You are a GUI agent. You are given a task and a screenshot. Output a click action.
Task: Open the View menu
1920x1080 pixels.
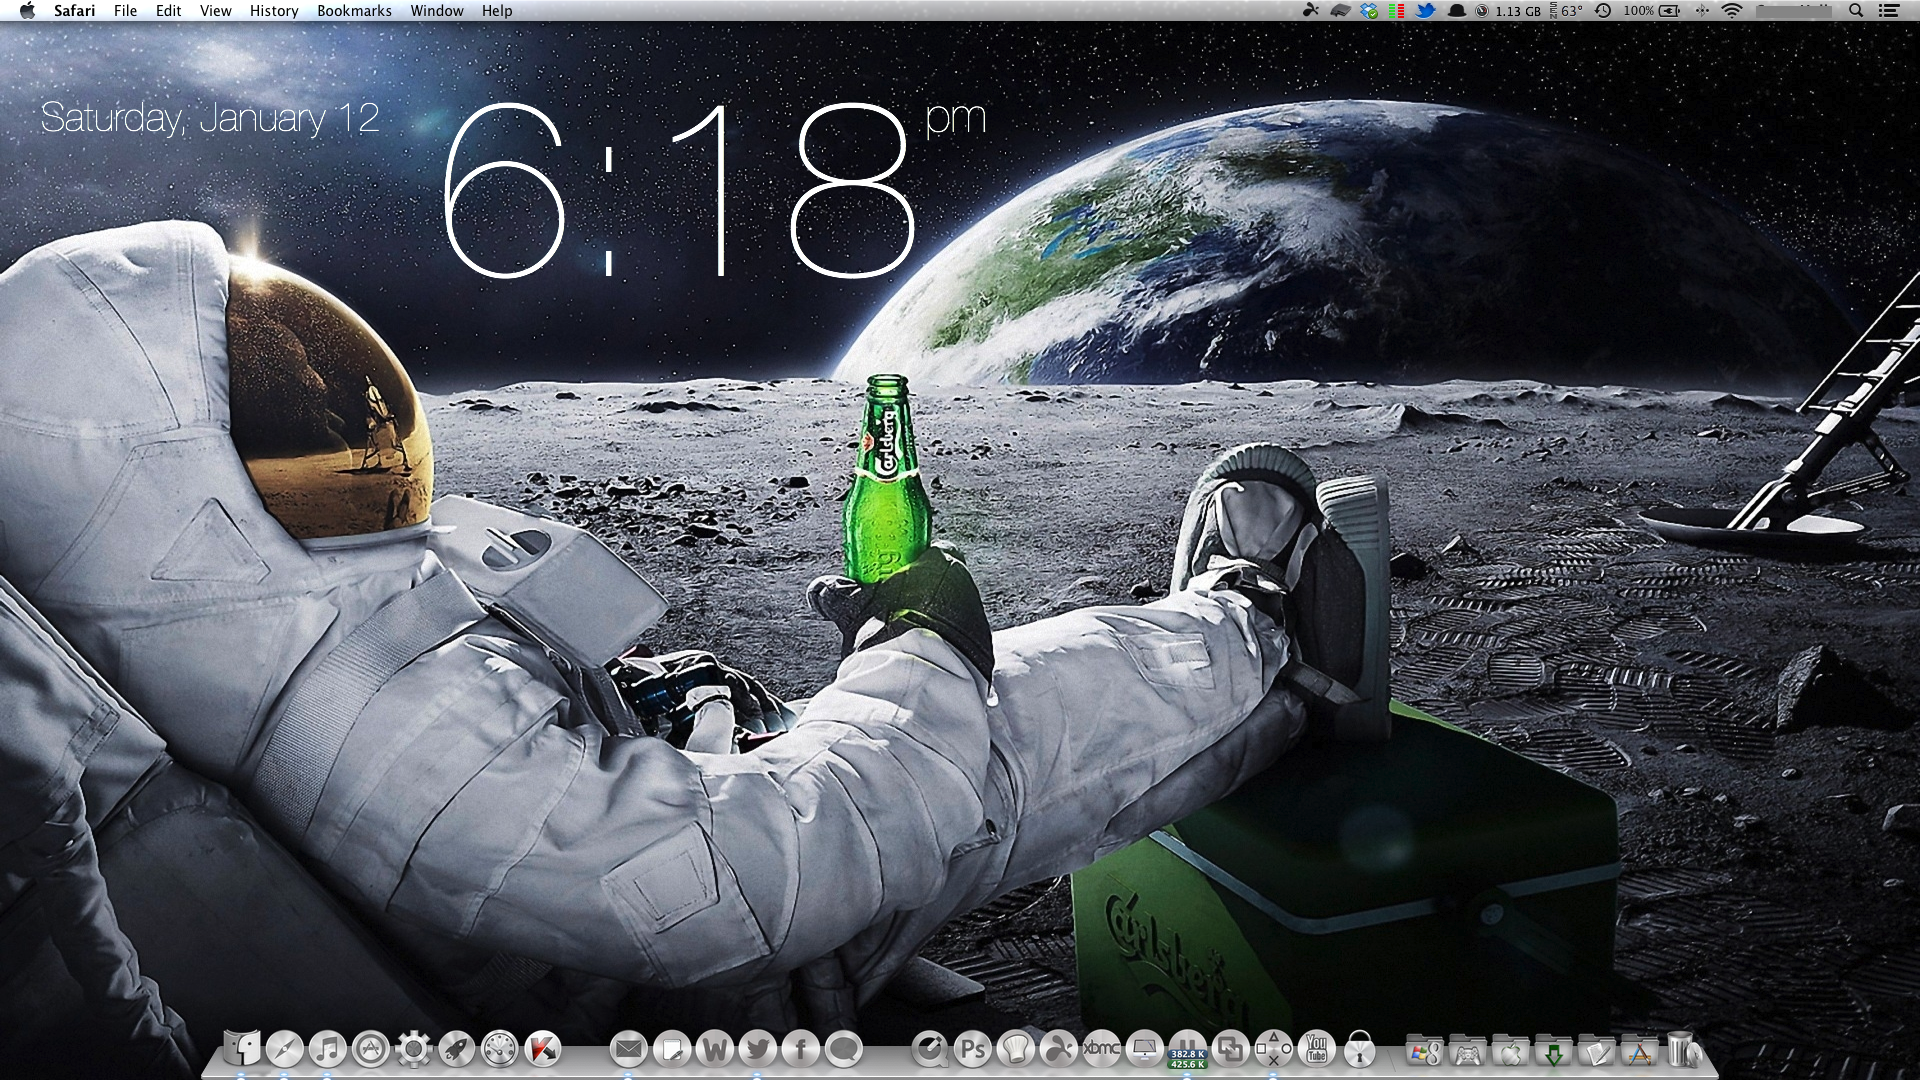[216, 11]
